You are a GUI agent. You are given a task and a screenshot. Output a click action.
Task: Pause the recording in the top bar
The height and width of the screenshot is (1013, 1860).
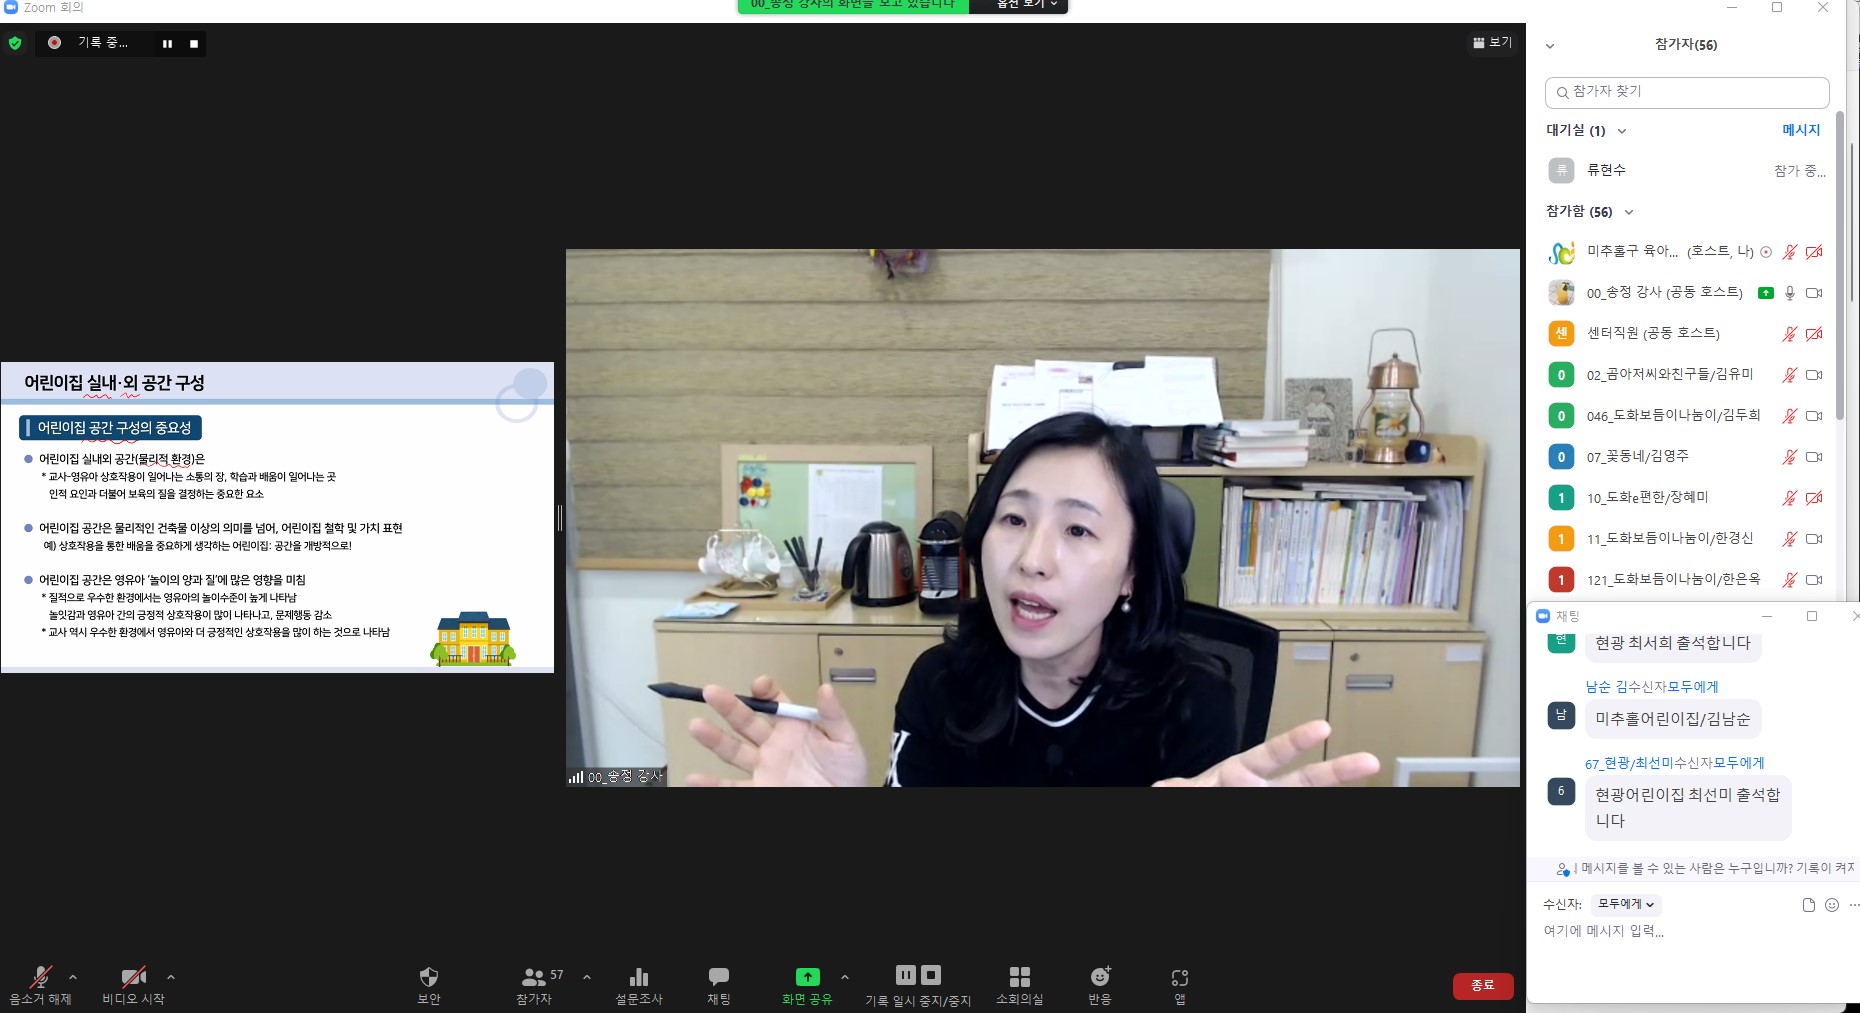pyautogui.click(x=167, y=44)
